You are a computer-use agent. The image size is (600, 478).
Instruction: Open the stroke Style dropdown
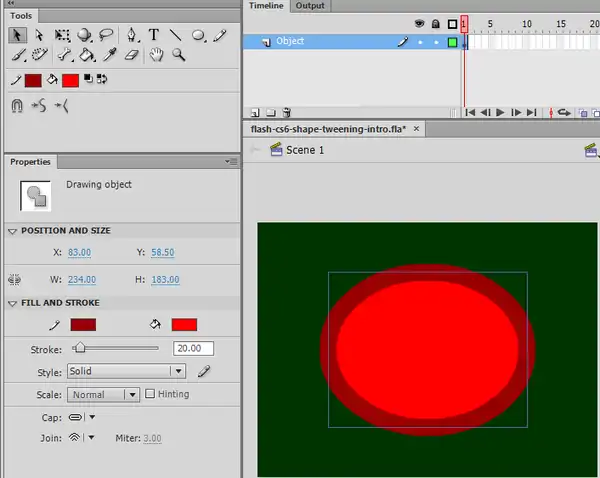click(x=126, y=371)
